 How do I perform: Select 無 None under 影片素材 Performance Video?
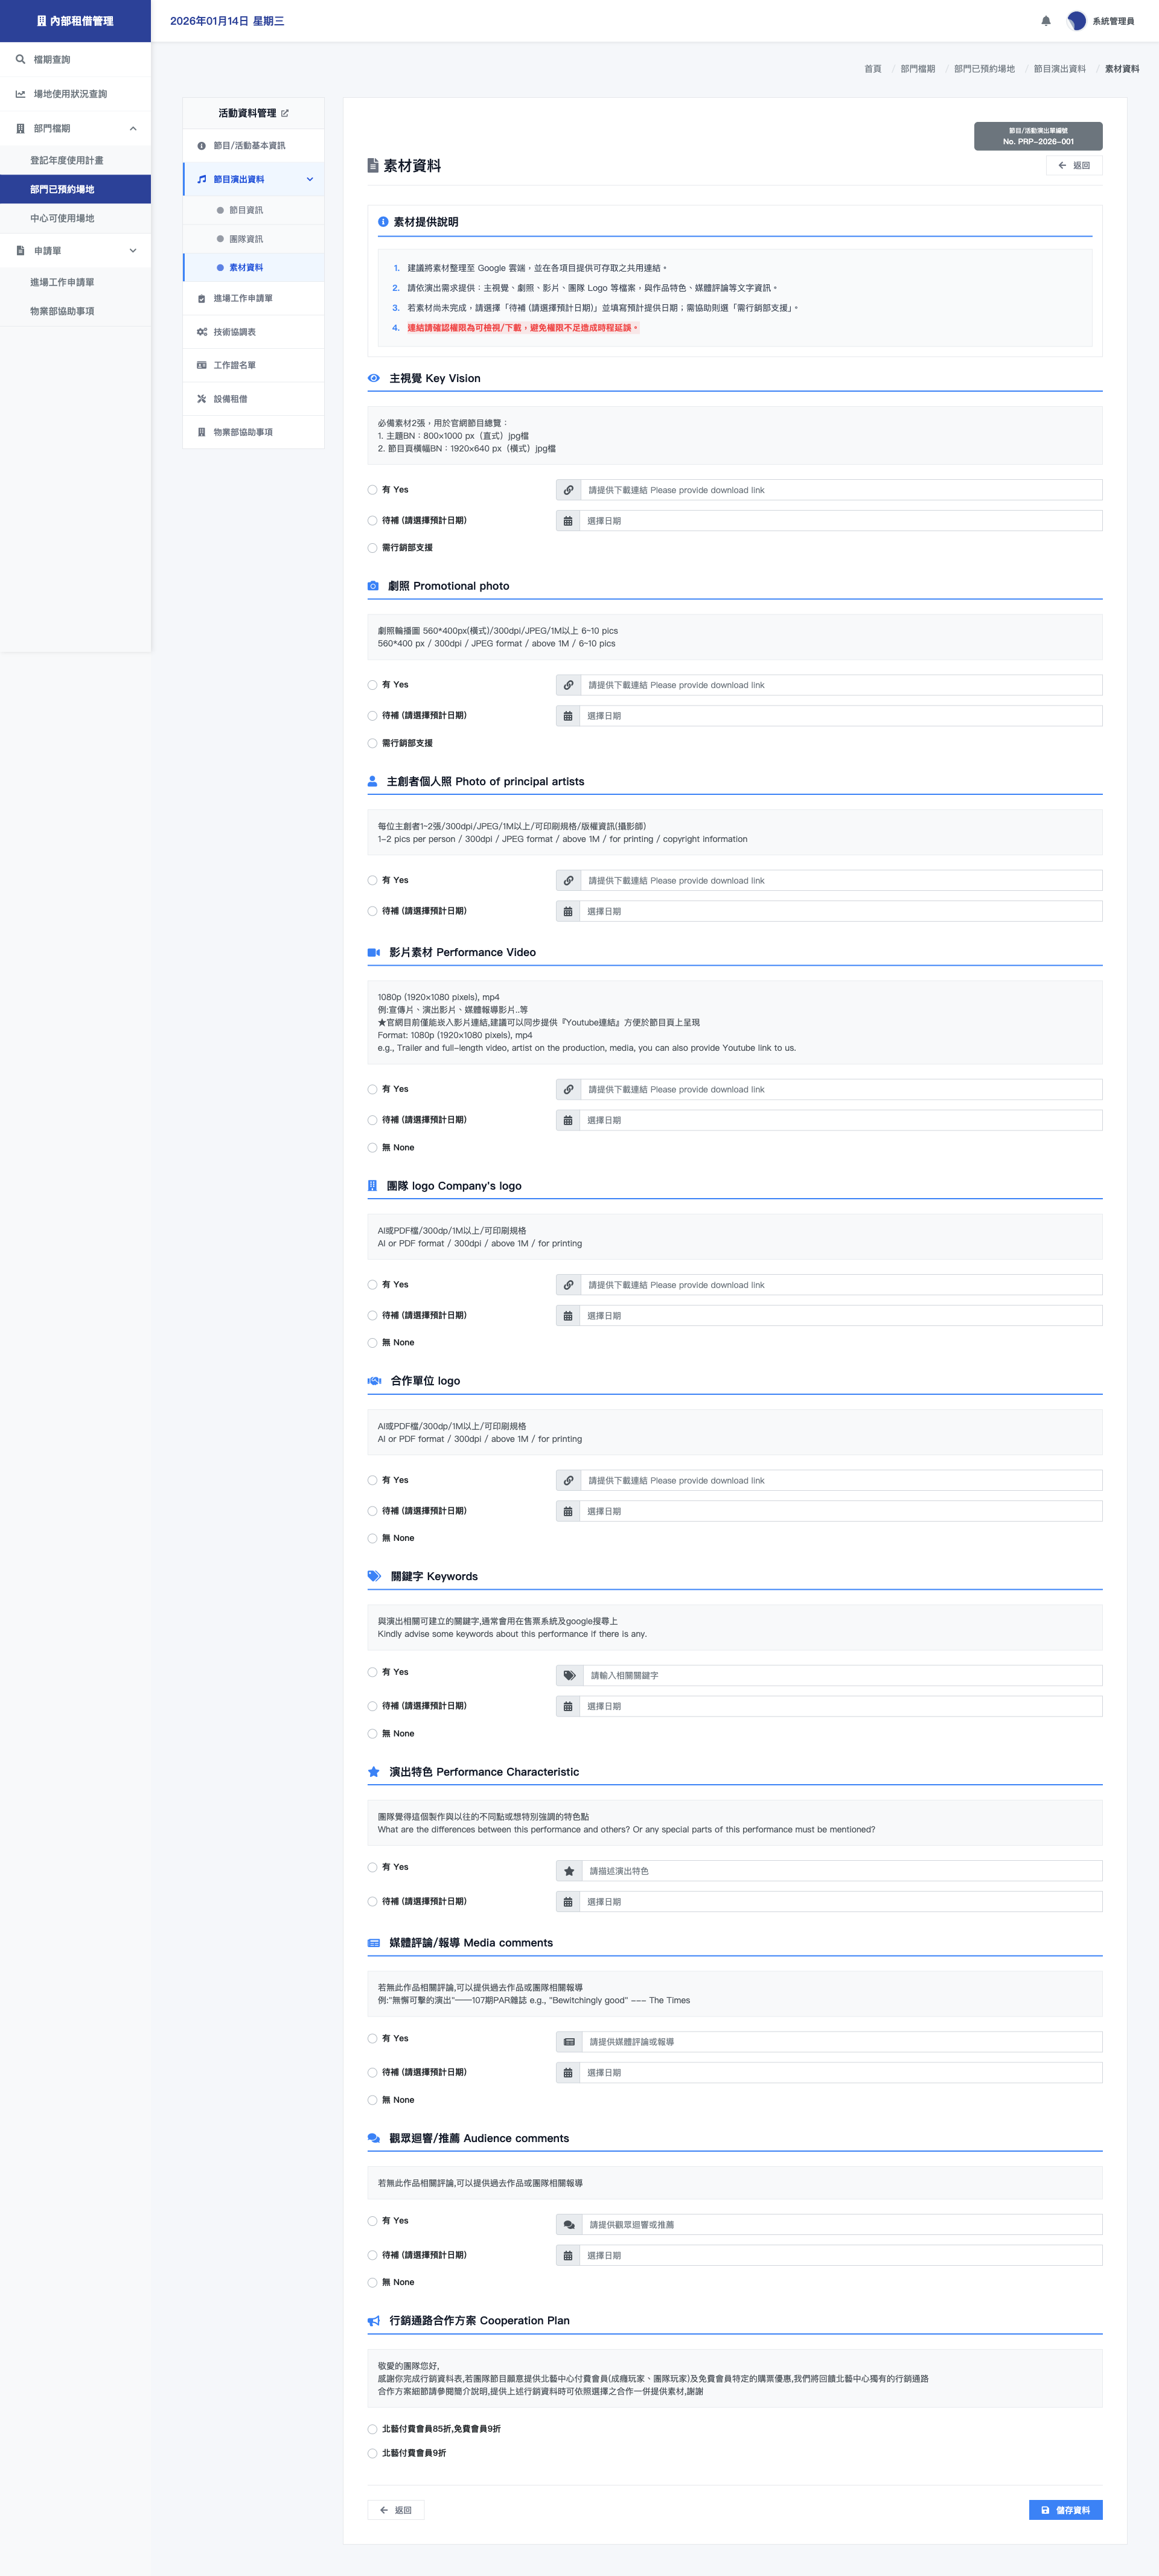pyautogui.click(x=372, y=1148)
